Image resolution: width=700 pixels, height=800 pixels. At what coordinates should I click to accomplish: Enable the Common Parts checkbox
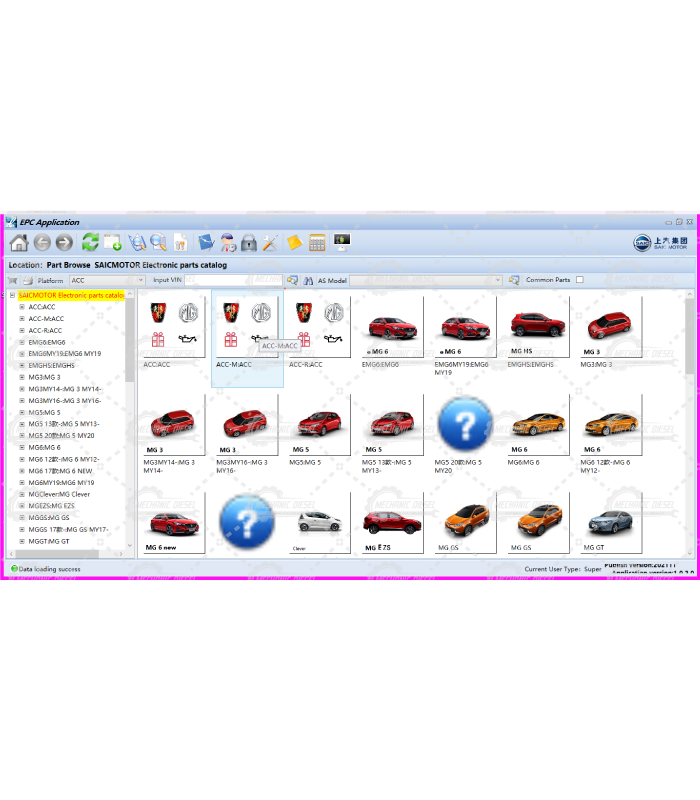579,280
